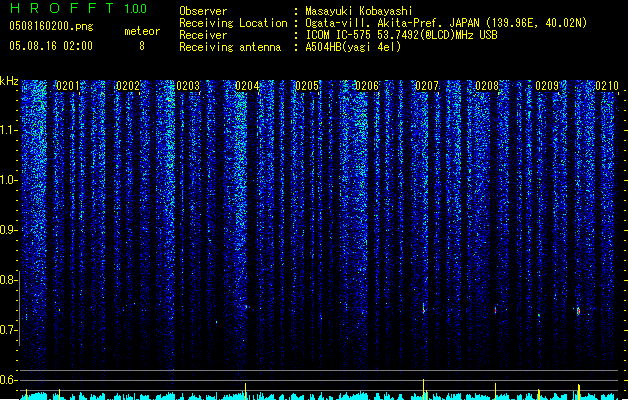Viewport: 629px width, 400px height.
Task: Click the 1.1 kHz axis label
Action: 8,130
